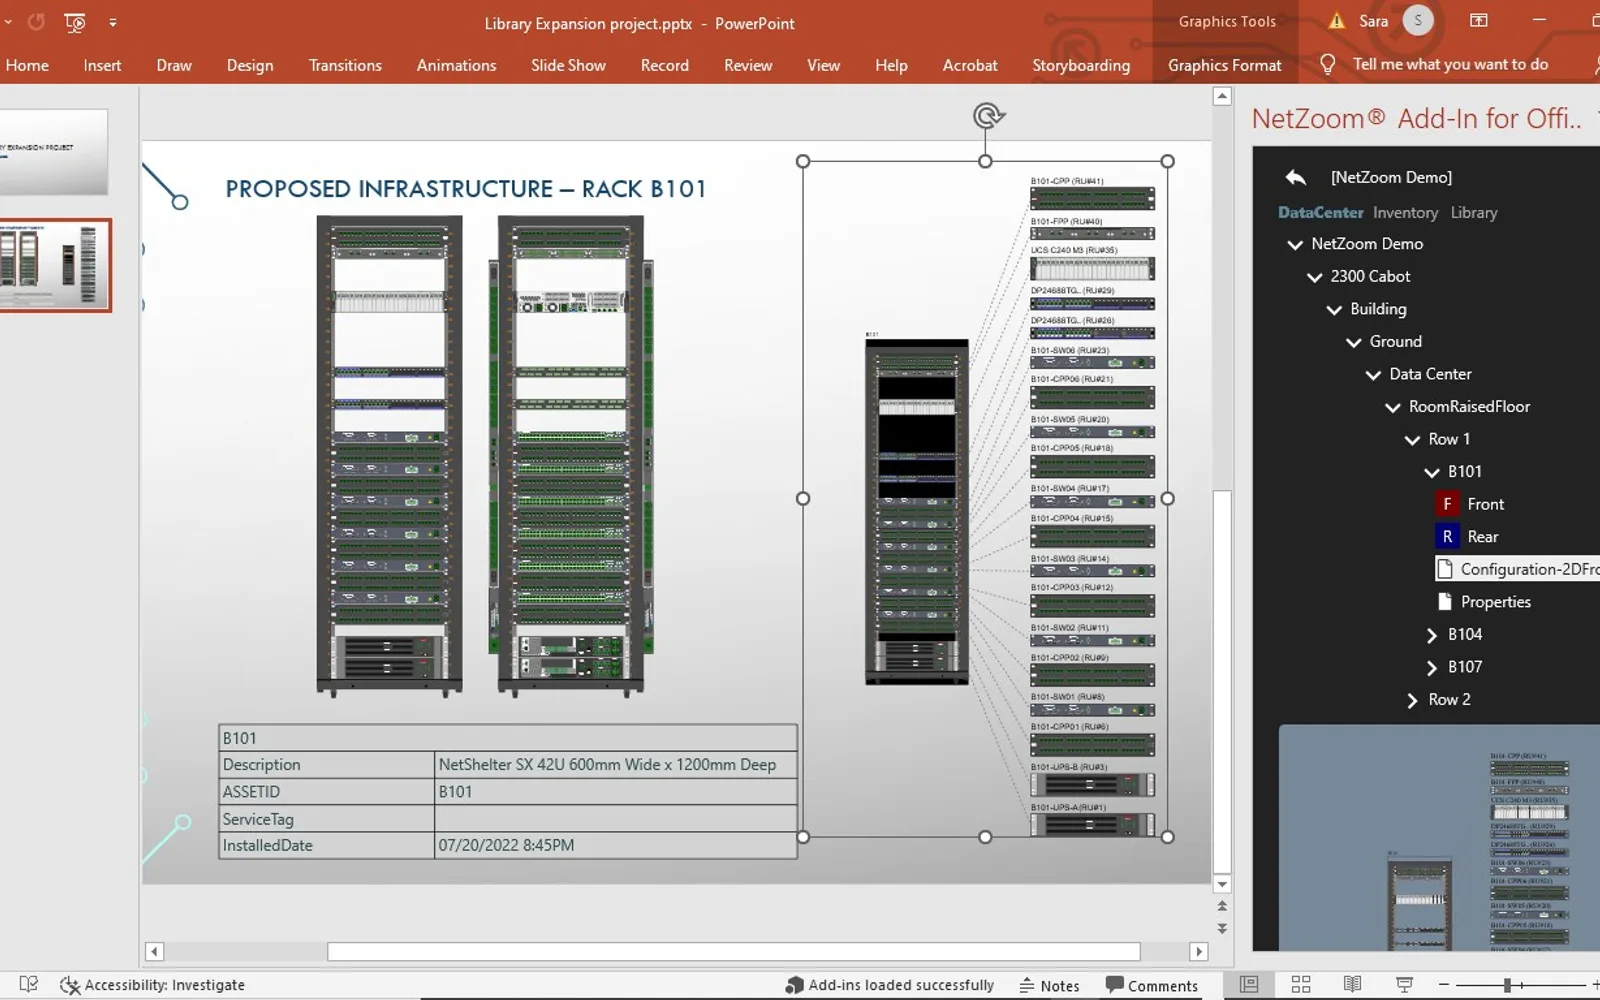Viewport: 1600px width, 1000px height.
Task: Click the Configuration-2DFront document icon
Action: tap(1444, 569)
